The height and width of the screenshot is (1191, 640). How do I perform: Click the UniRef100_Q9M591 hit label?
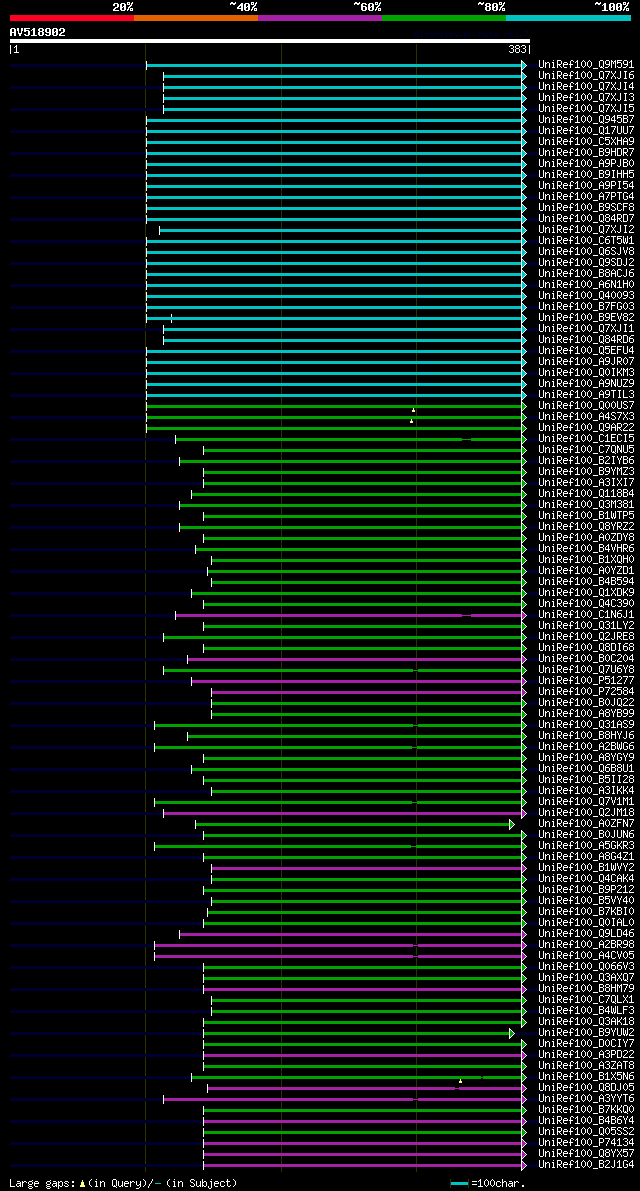[585, 65]
